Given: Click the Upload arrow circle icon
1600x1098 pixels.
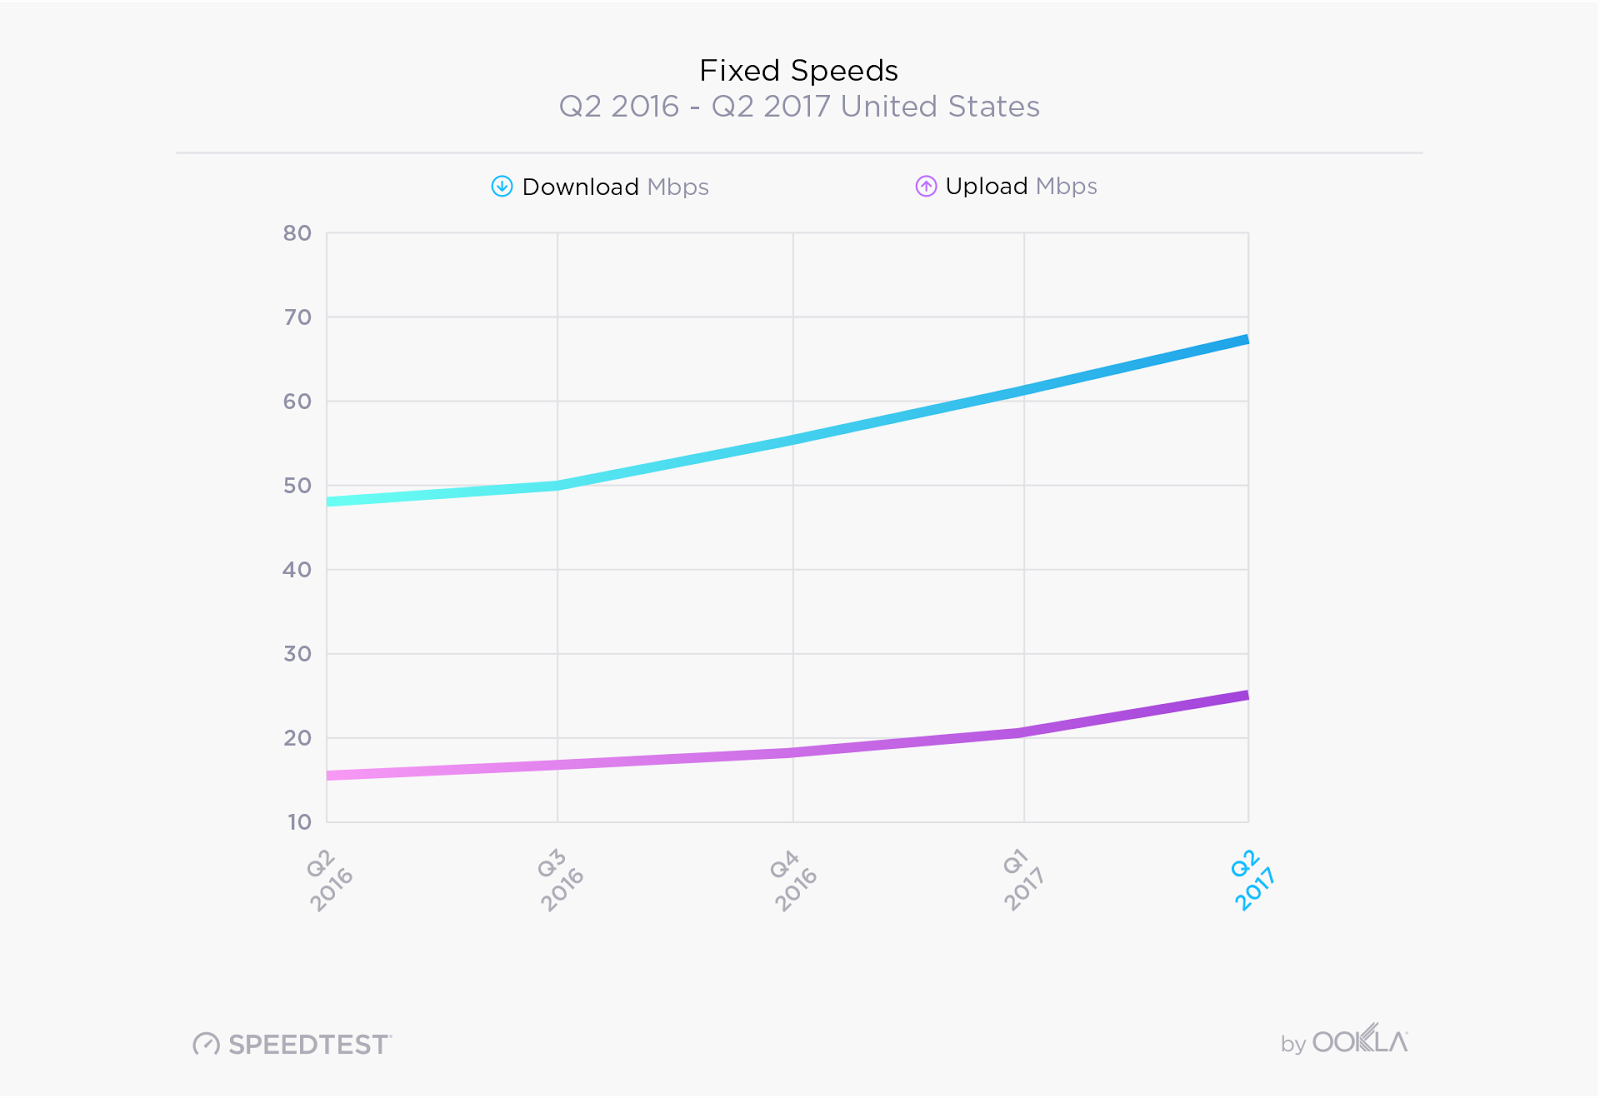Looking at the screenshot, I should (926, 186).
